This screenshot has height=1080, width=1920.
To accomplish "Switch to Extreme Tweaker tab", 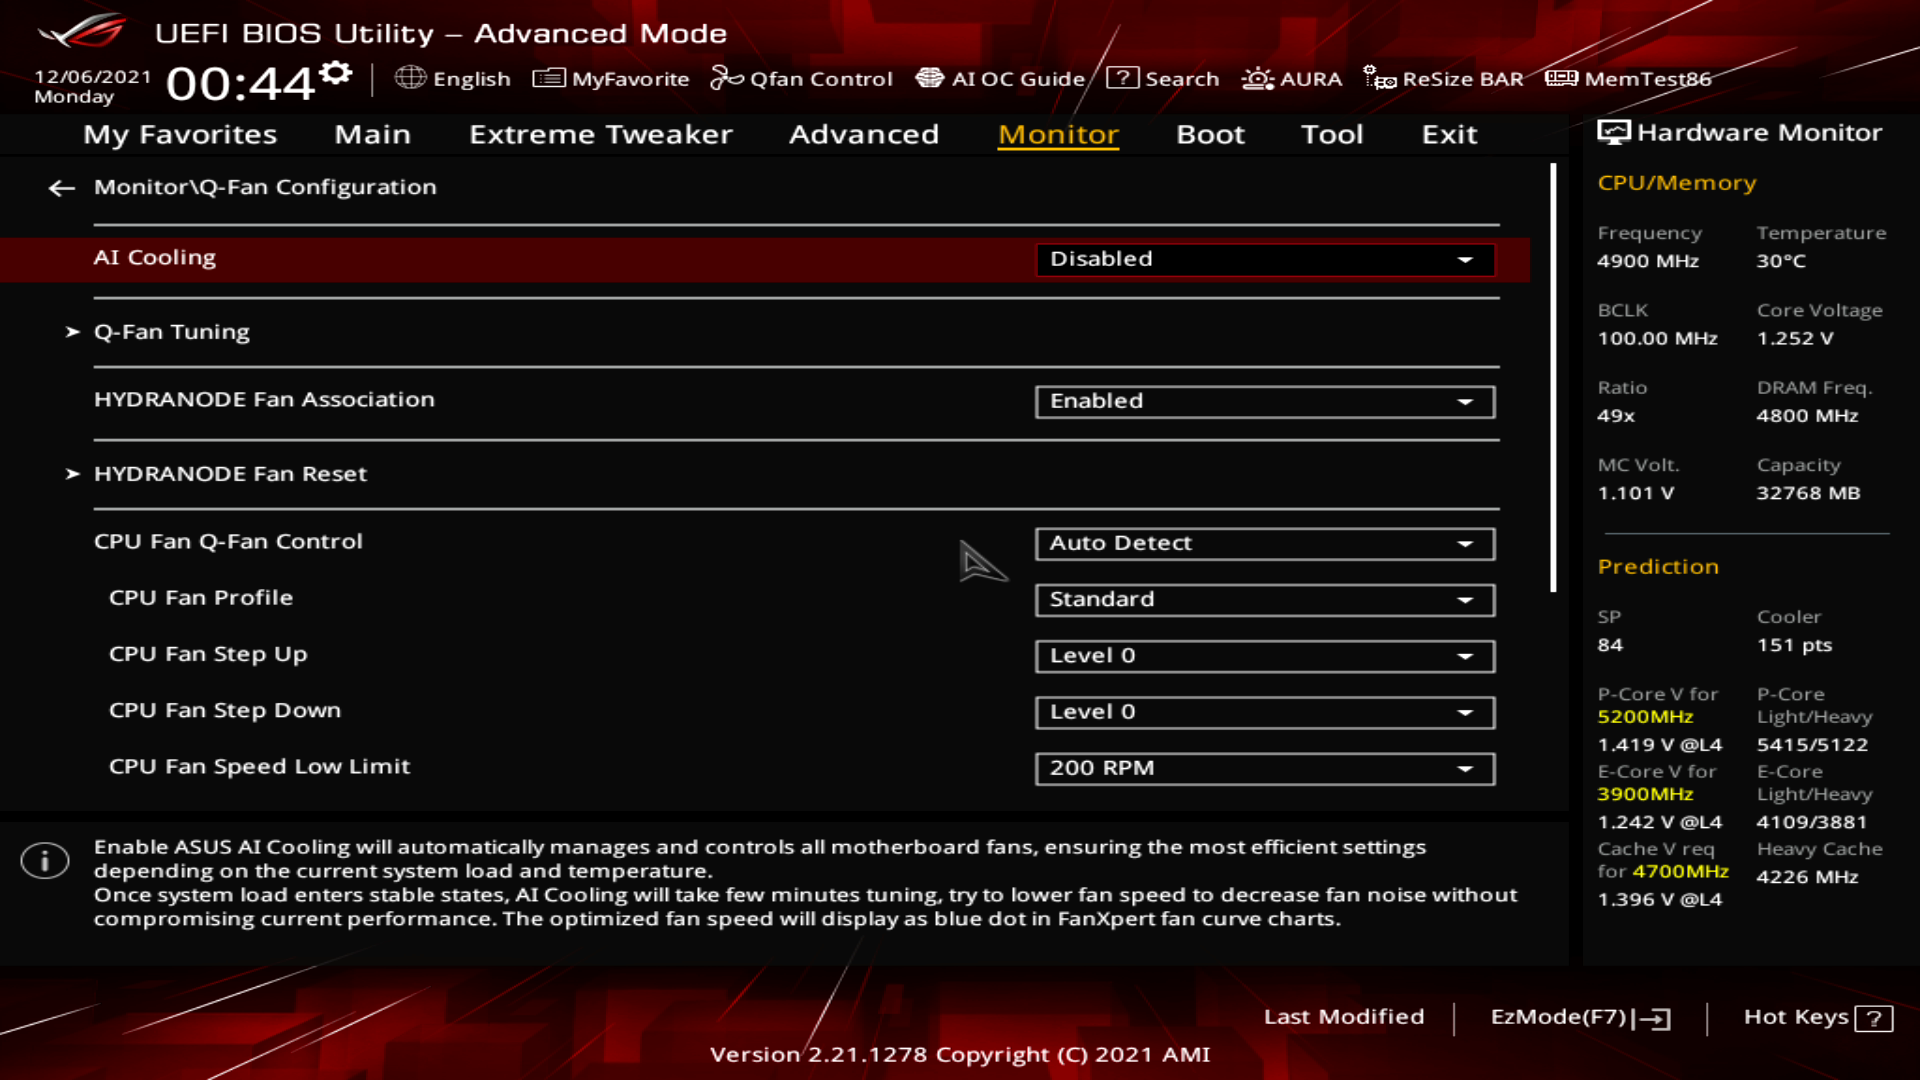I will (x=600, y=134).
